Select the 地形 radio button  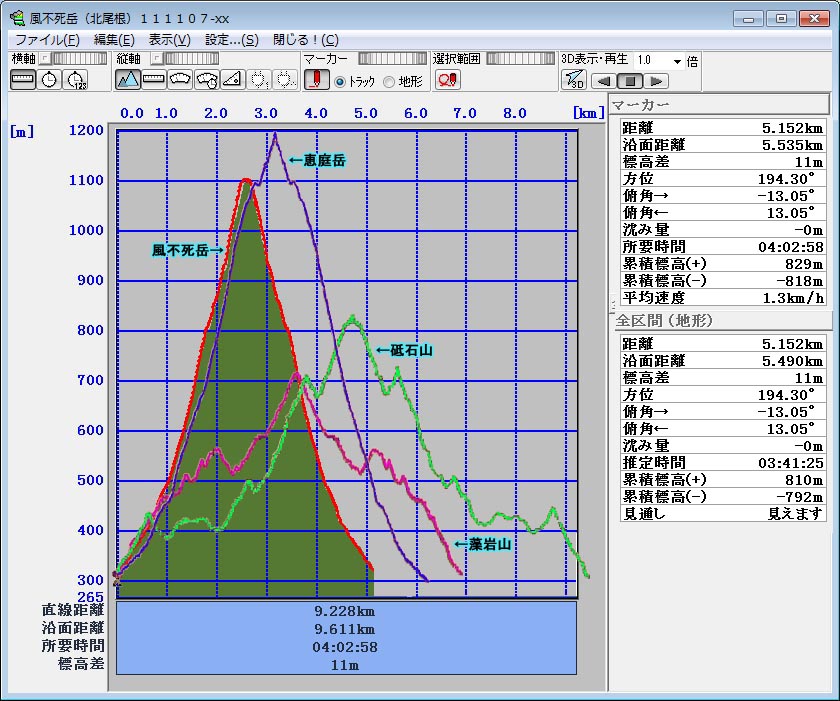click(390, 81)
